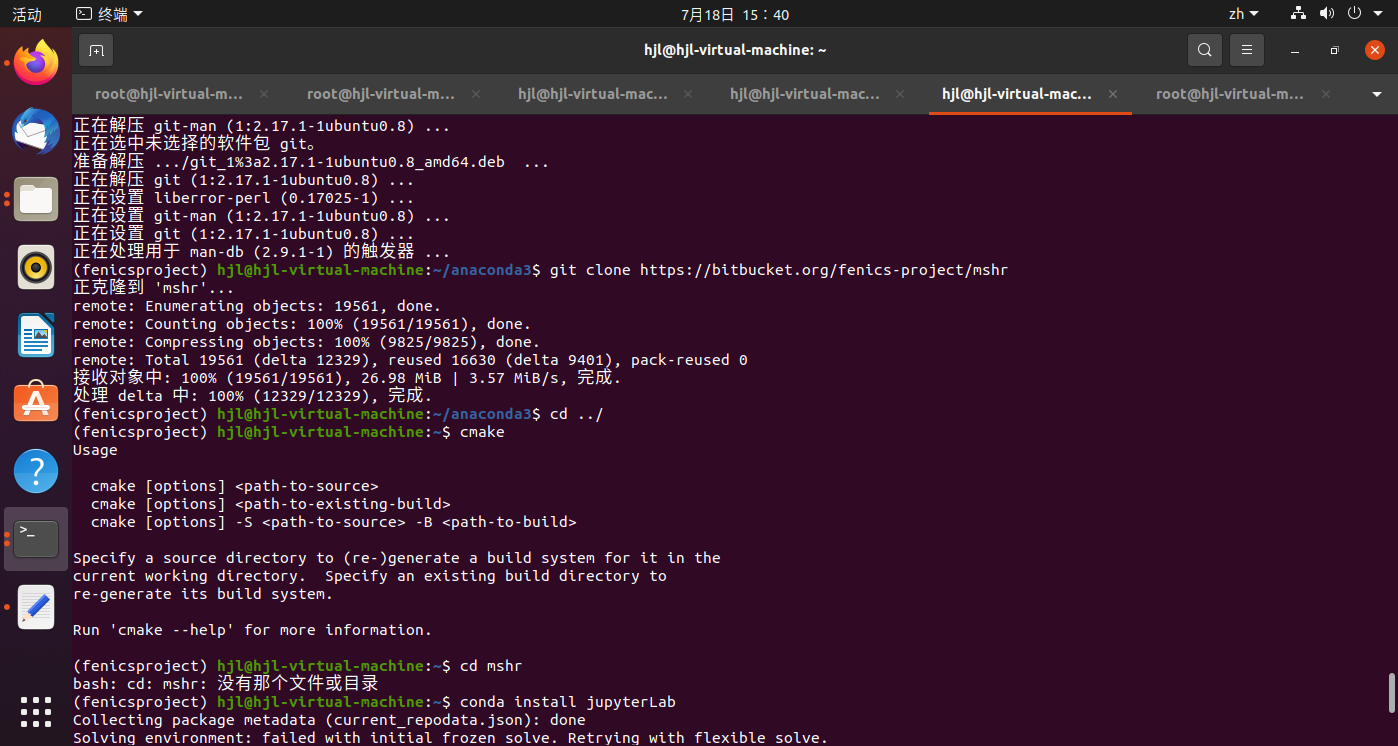Open LibreOffice Writer from the dock
1398x746 pixels.
(35, 335)
